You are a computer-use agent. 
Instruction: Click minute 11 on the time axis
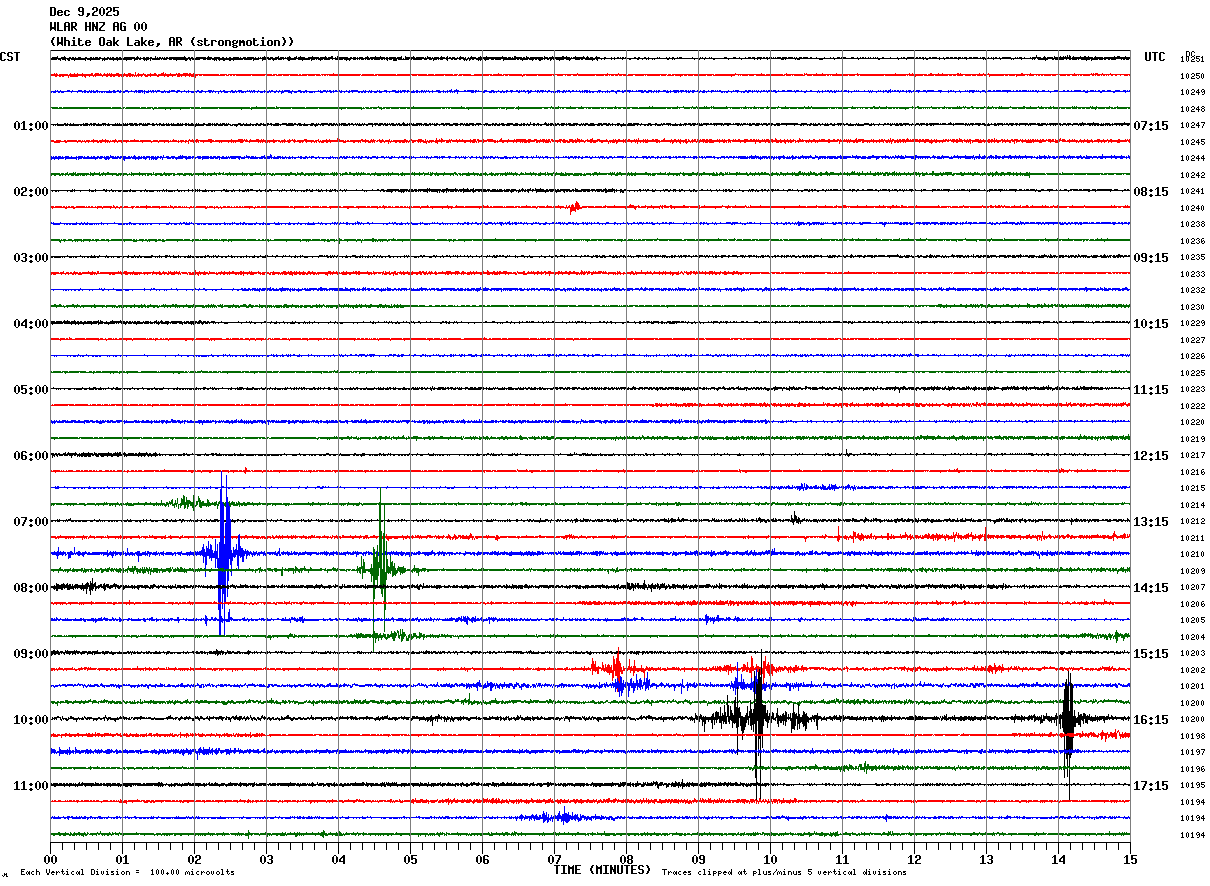[x=842, y=859]
